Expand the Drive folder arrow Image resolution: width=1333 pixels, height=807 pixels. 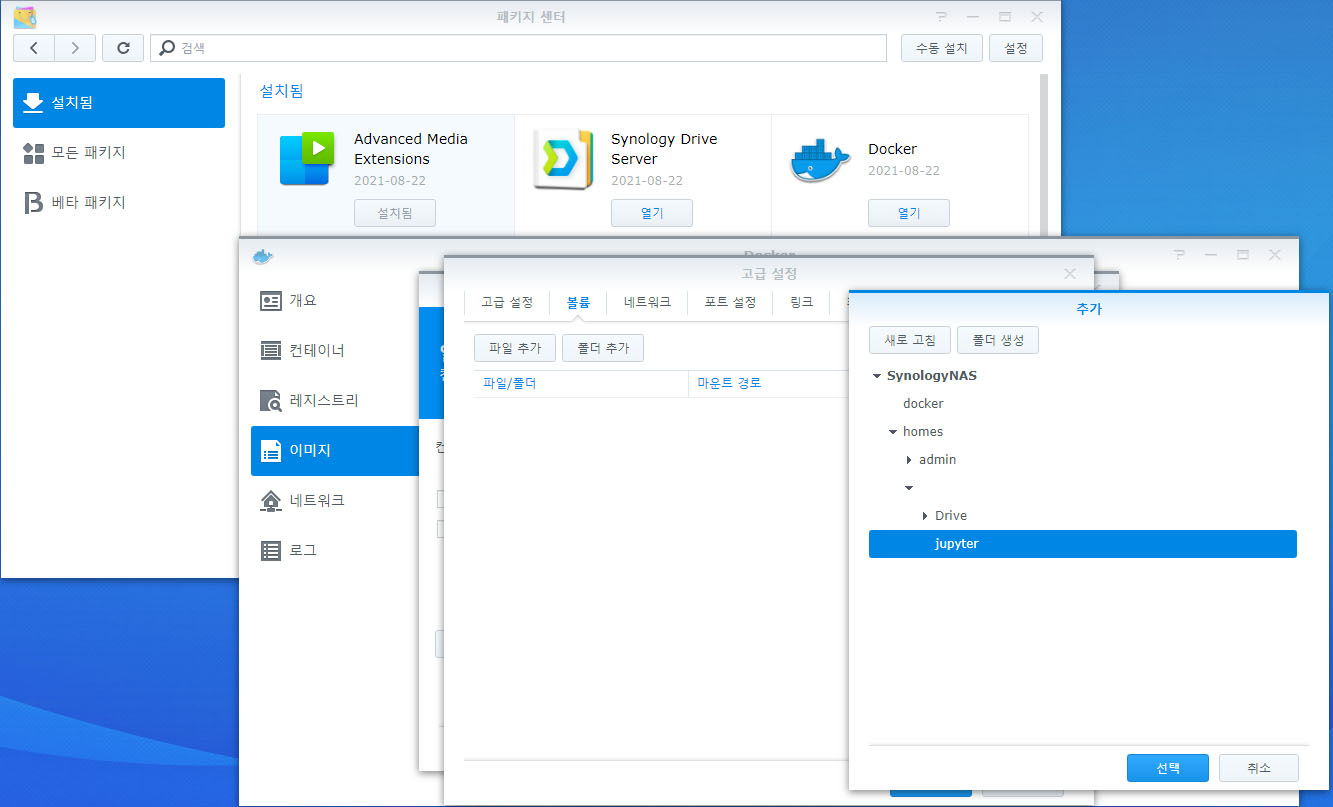(925, 516)
